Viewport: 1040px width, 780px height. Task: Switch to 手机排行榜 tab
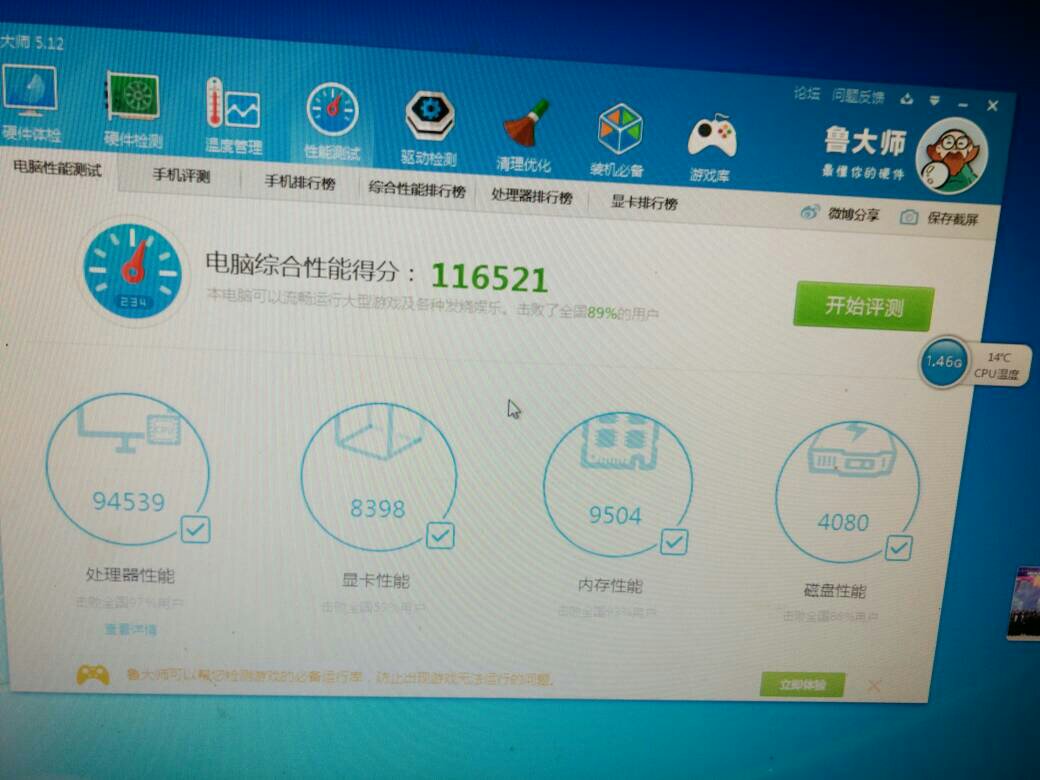[300, 182]
